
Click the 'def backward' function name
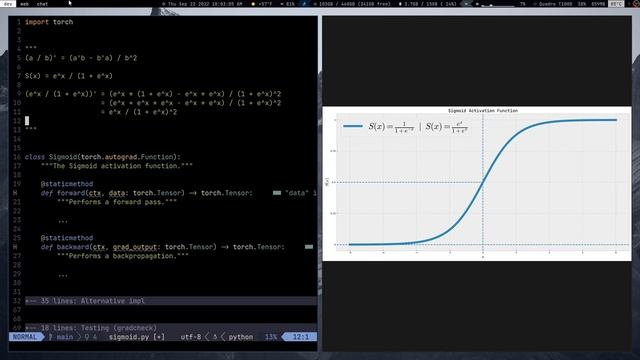[73, 247]
